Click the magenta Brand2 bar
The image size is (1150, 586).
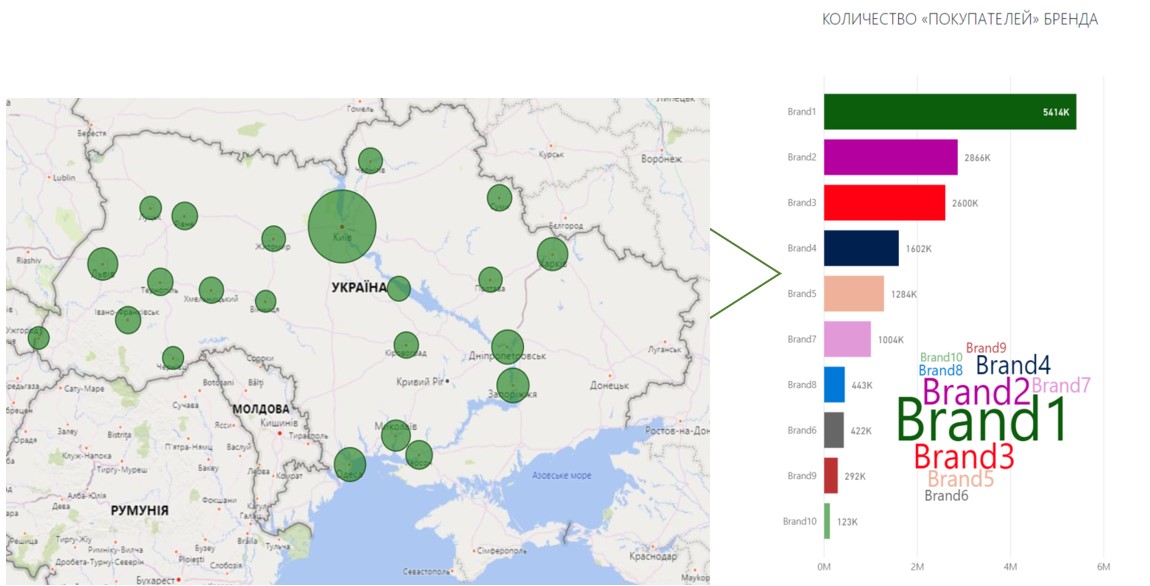click(891, 157)
